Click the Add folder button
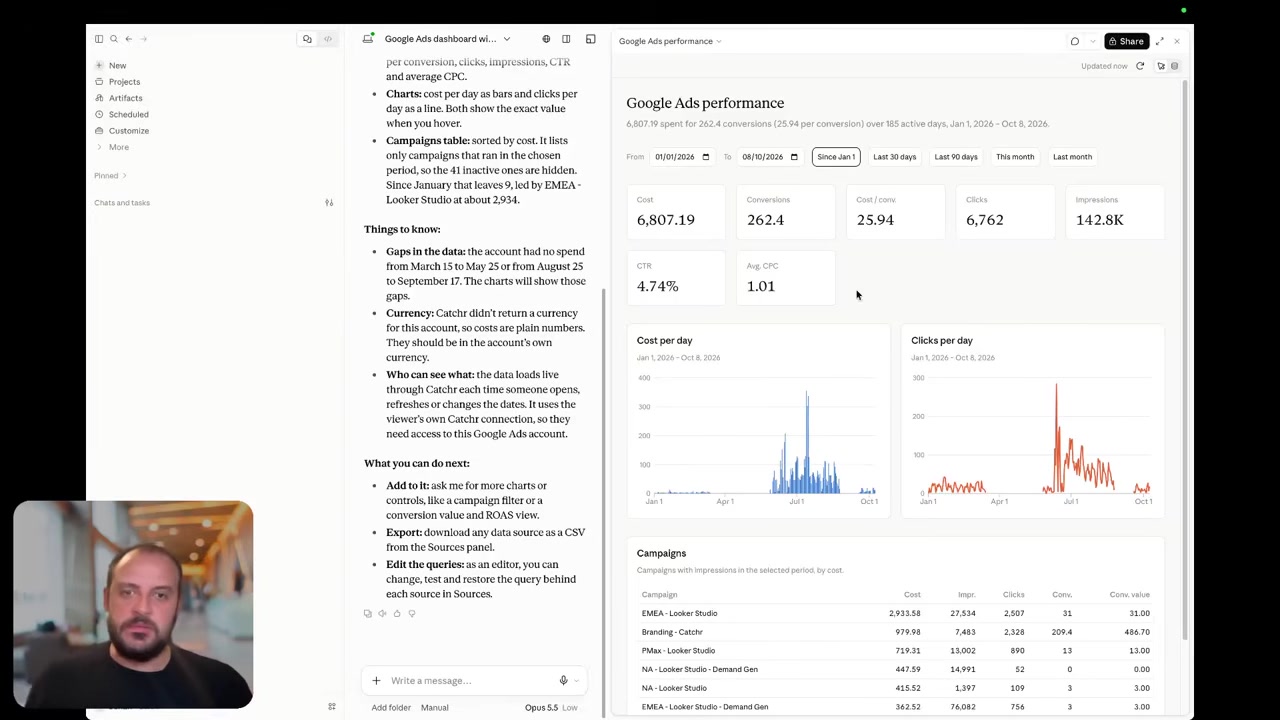The height and width of the screenshot is (720, 1280). pos(391,708)
